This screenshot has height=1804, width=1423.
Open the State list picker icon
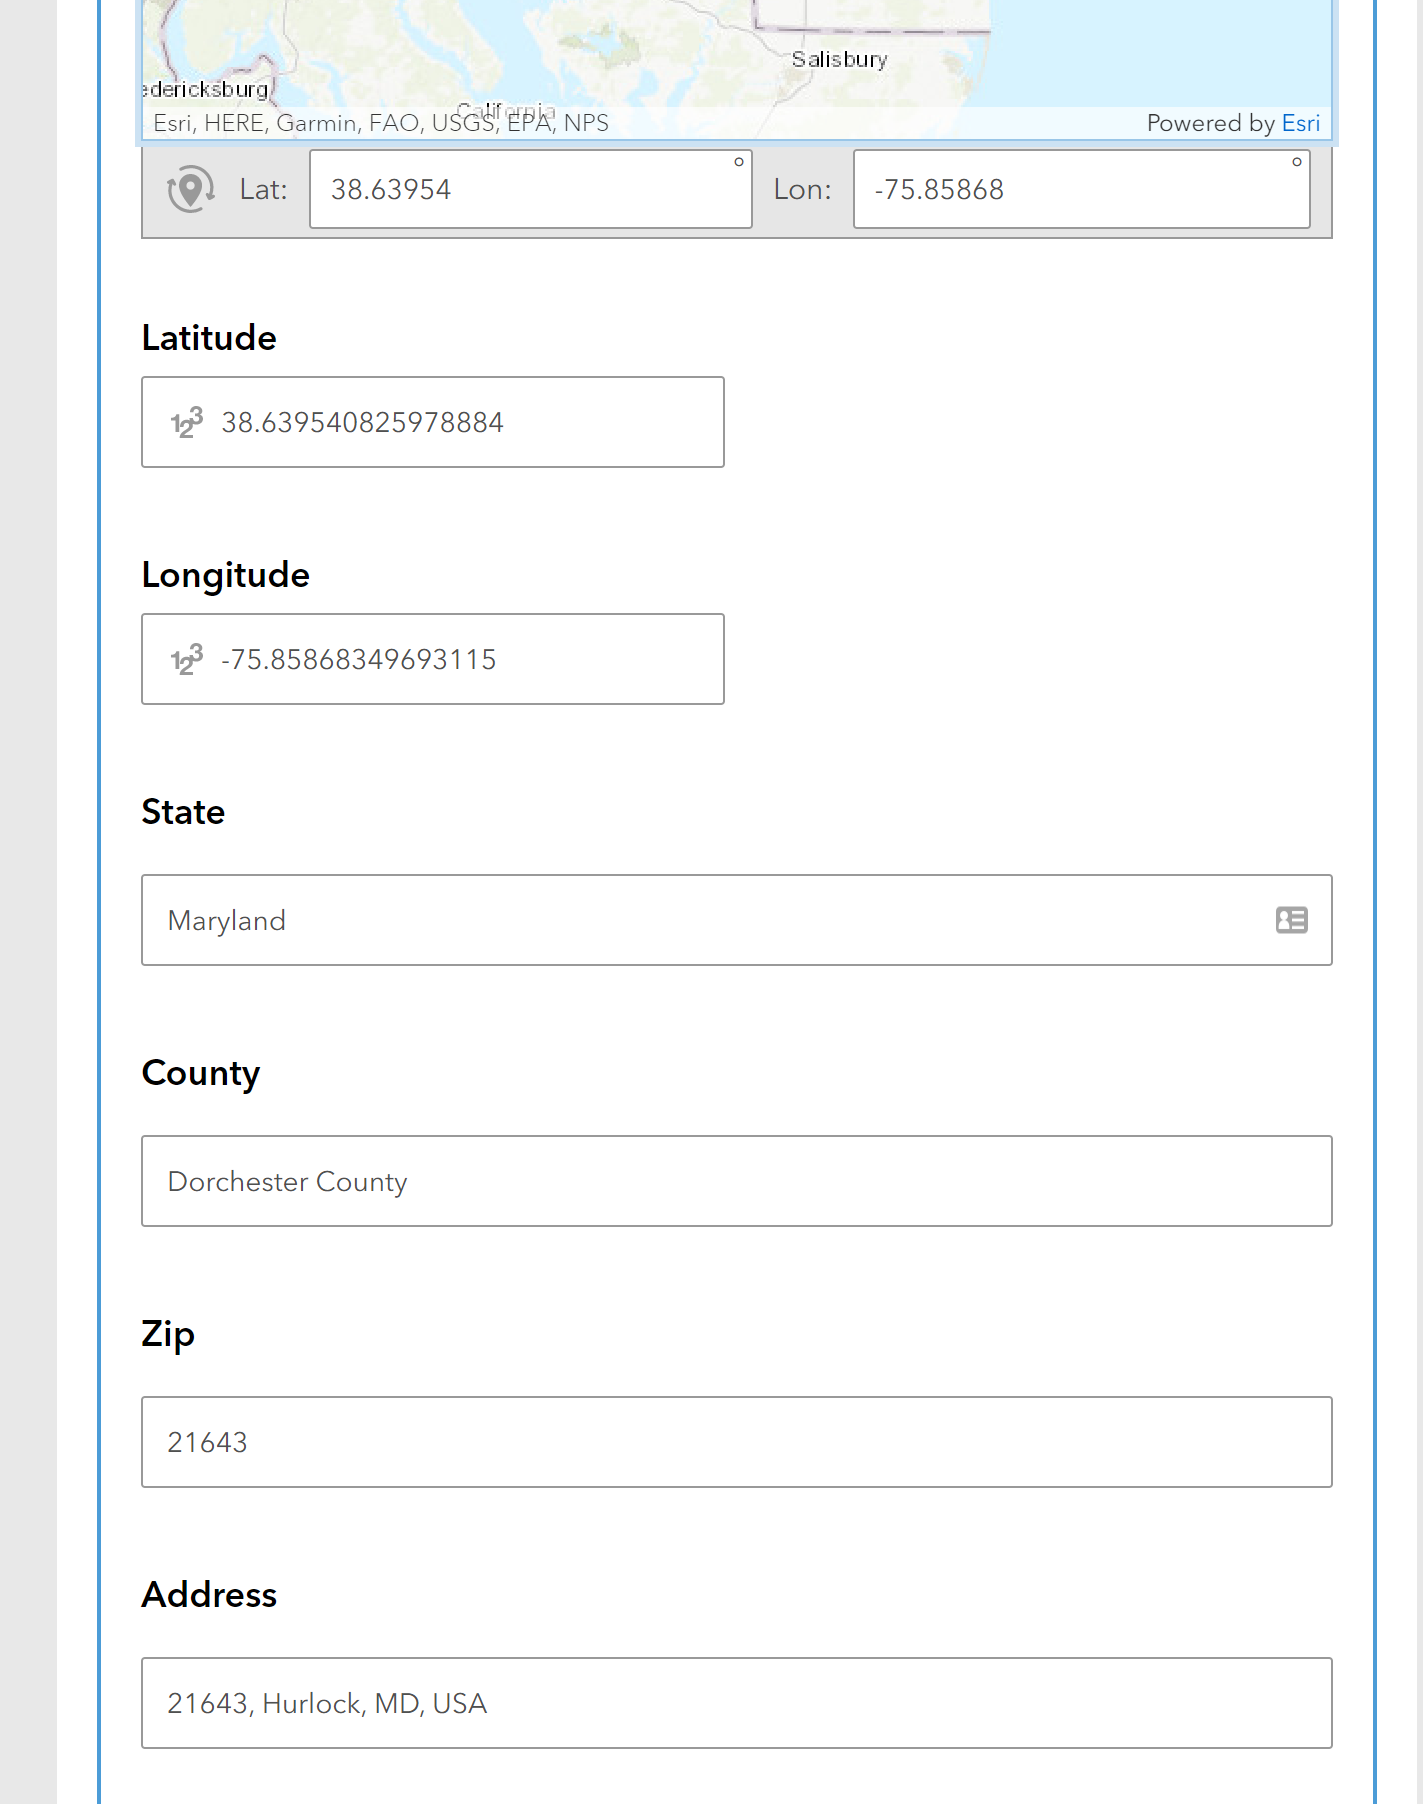coord(1291,920)
